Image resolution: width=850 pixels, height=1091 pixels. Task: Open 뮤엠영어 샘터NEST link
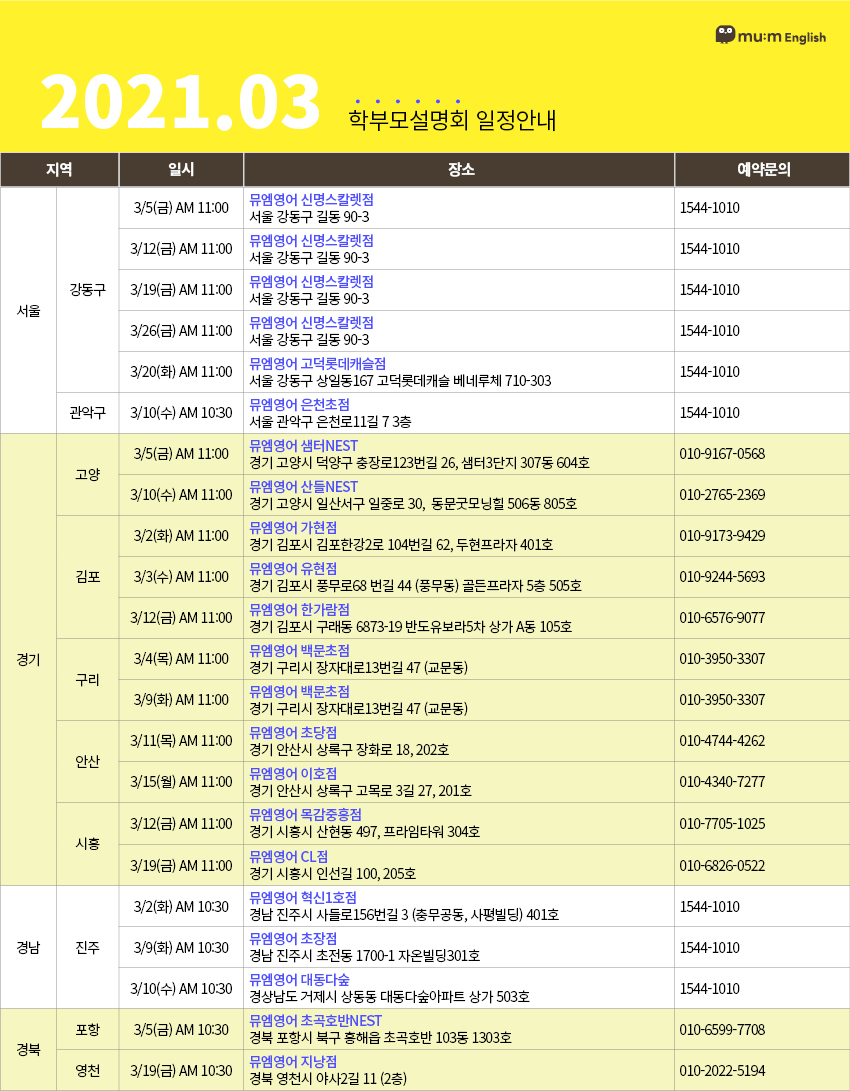tap(304, 446)
